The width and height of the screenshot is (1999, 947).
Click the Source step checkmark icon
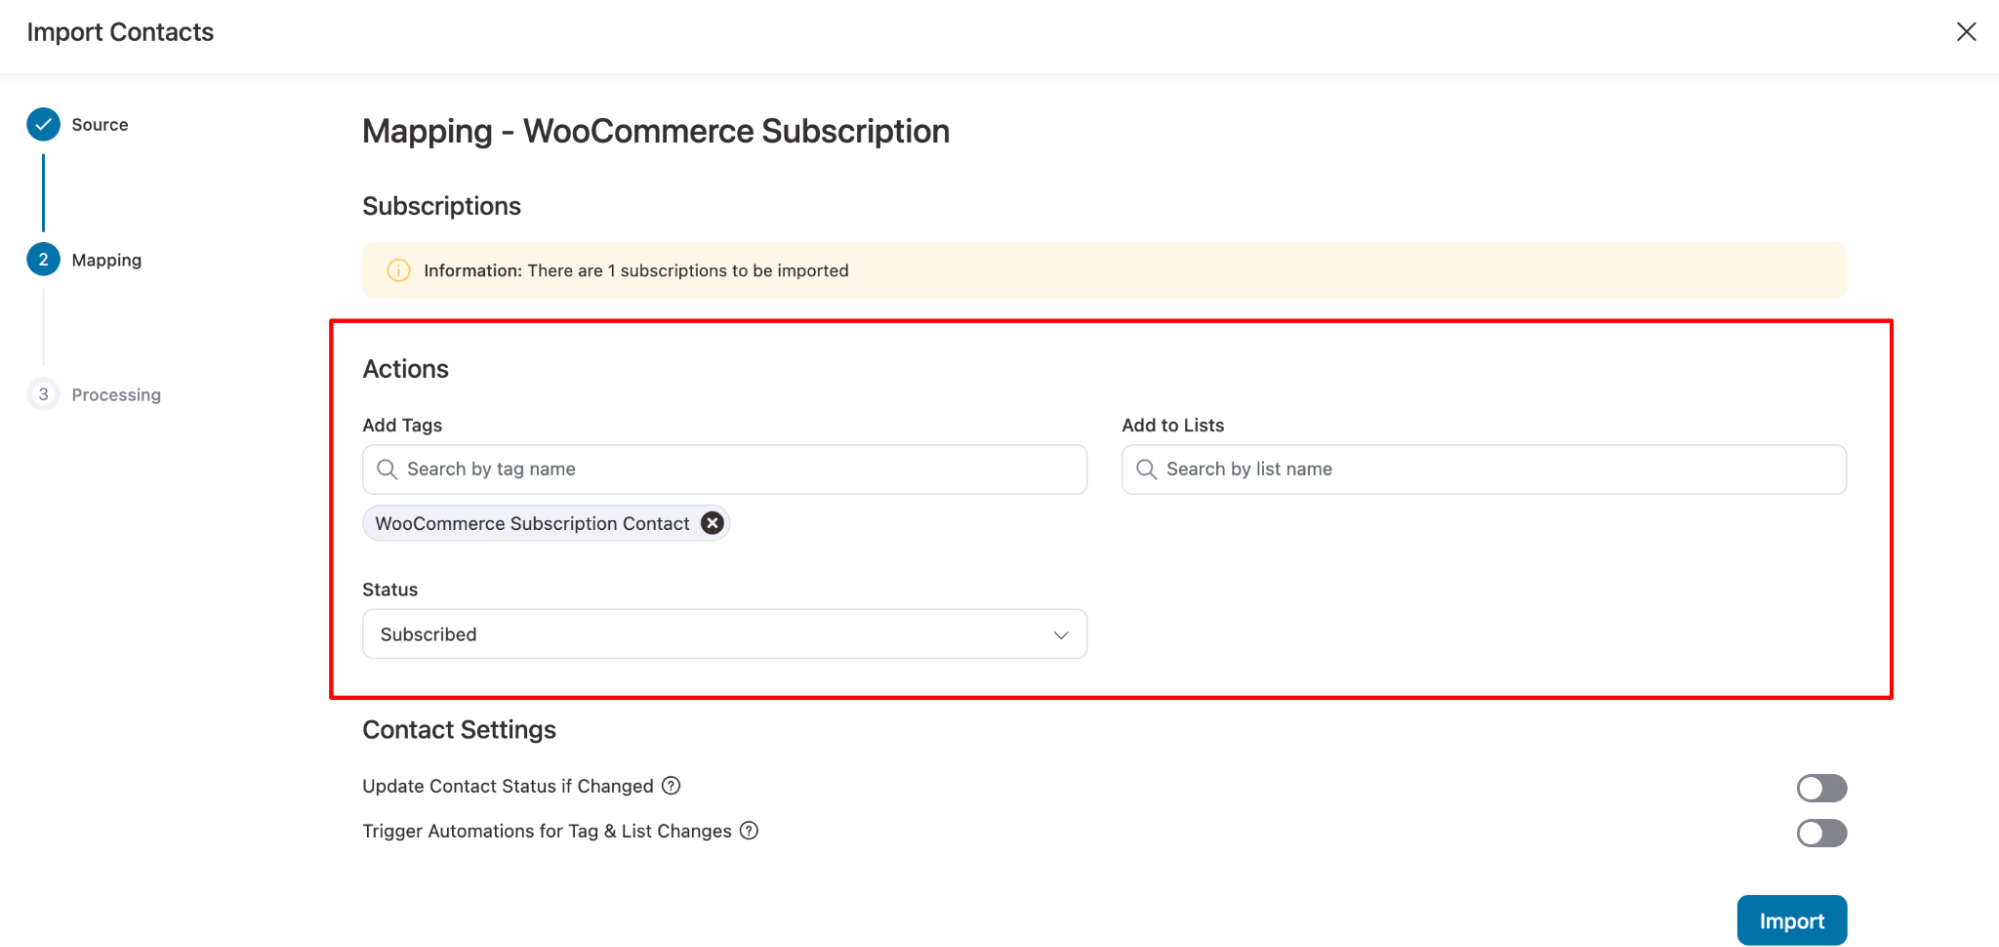[x=43, y=124]
